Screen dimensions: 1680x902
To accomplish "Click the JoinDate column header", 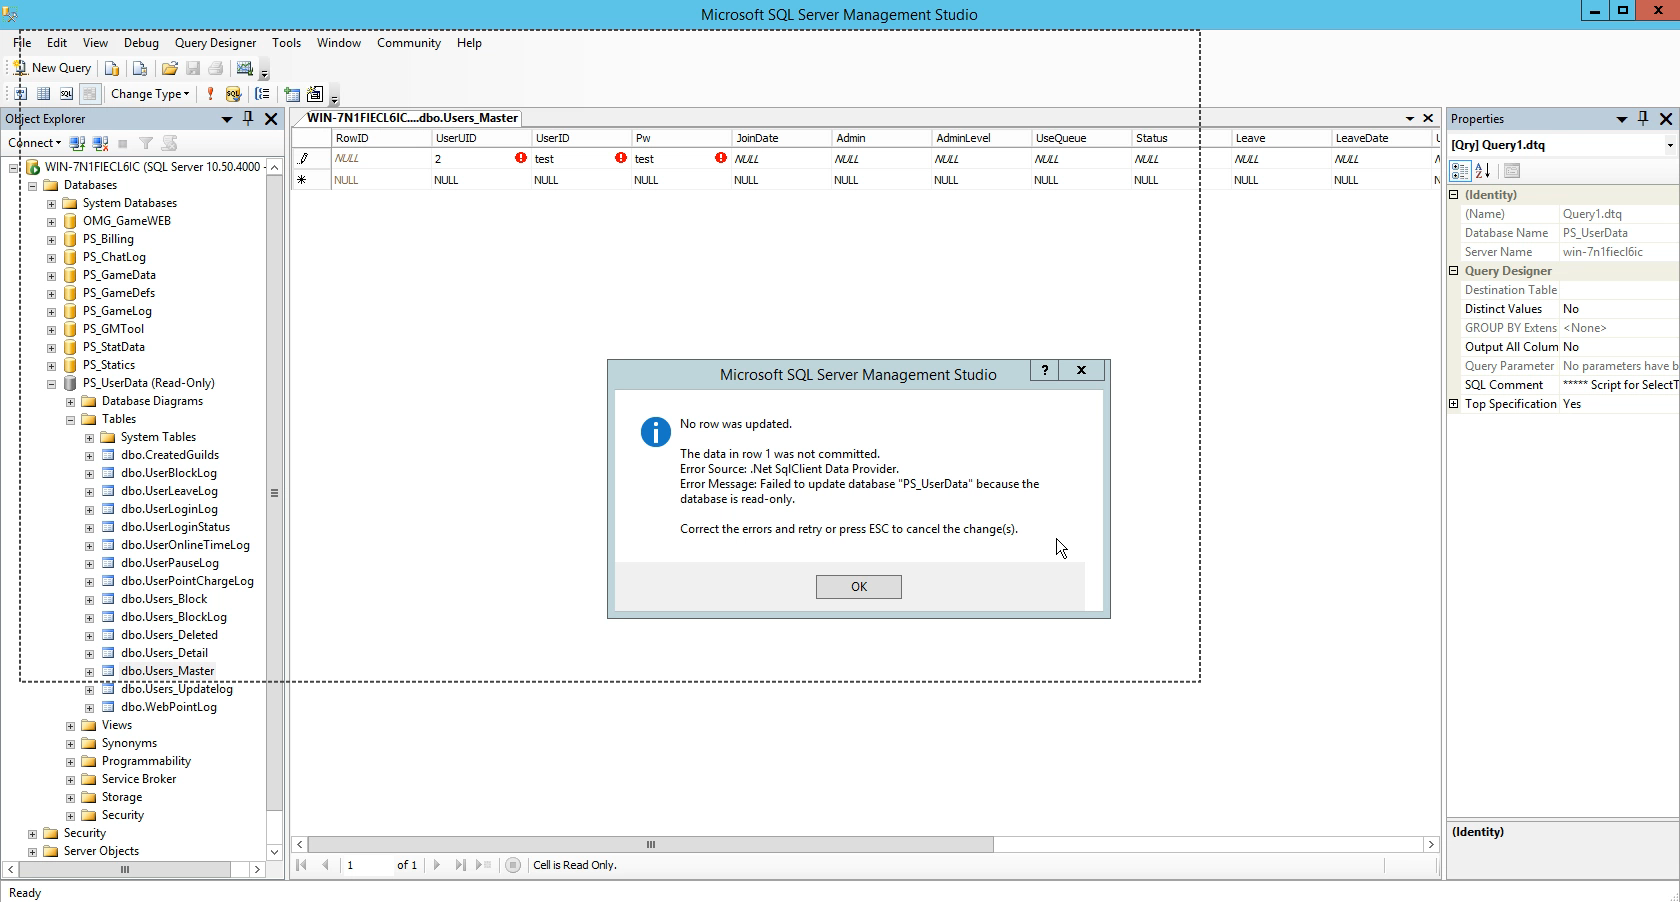I will click(781, 138).
